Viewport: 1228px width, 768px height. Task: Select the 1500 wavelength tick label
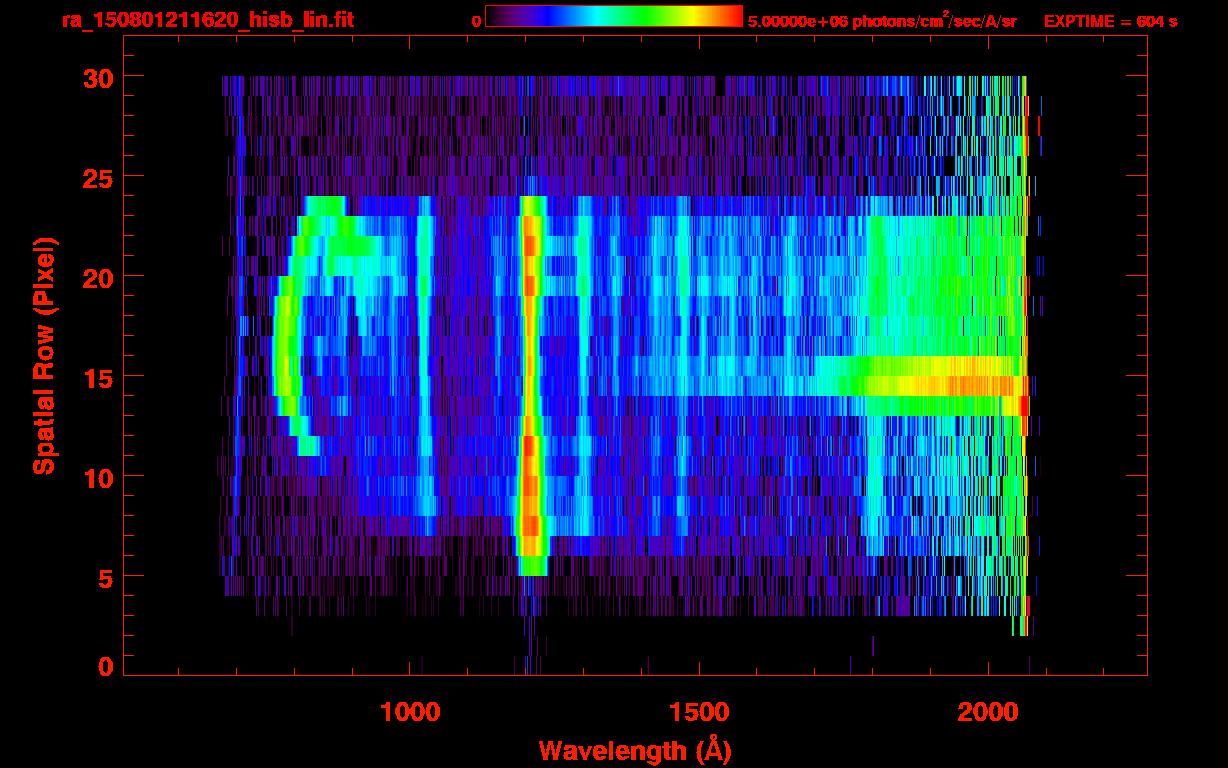pos(698,712)
